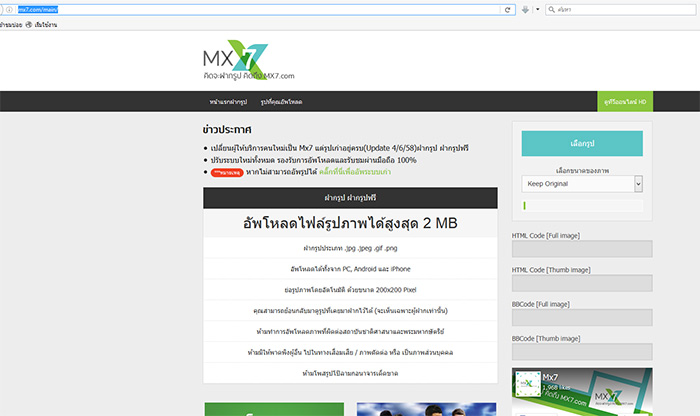Open the Mx7 Facebook page widget title
The height and width of the screenshot is (416, 700).
[550, 378]
